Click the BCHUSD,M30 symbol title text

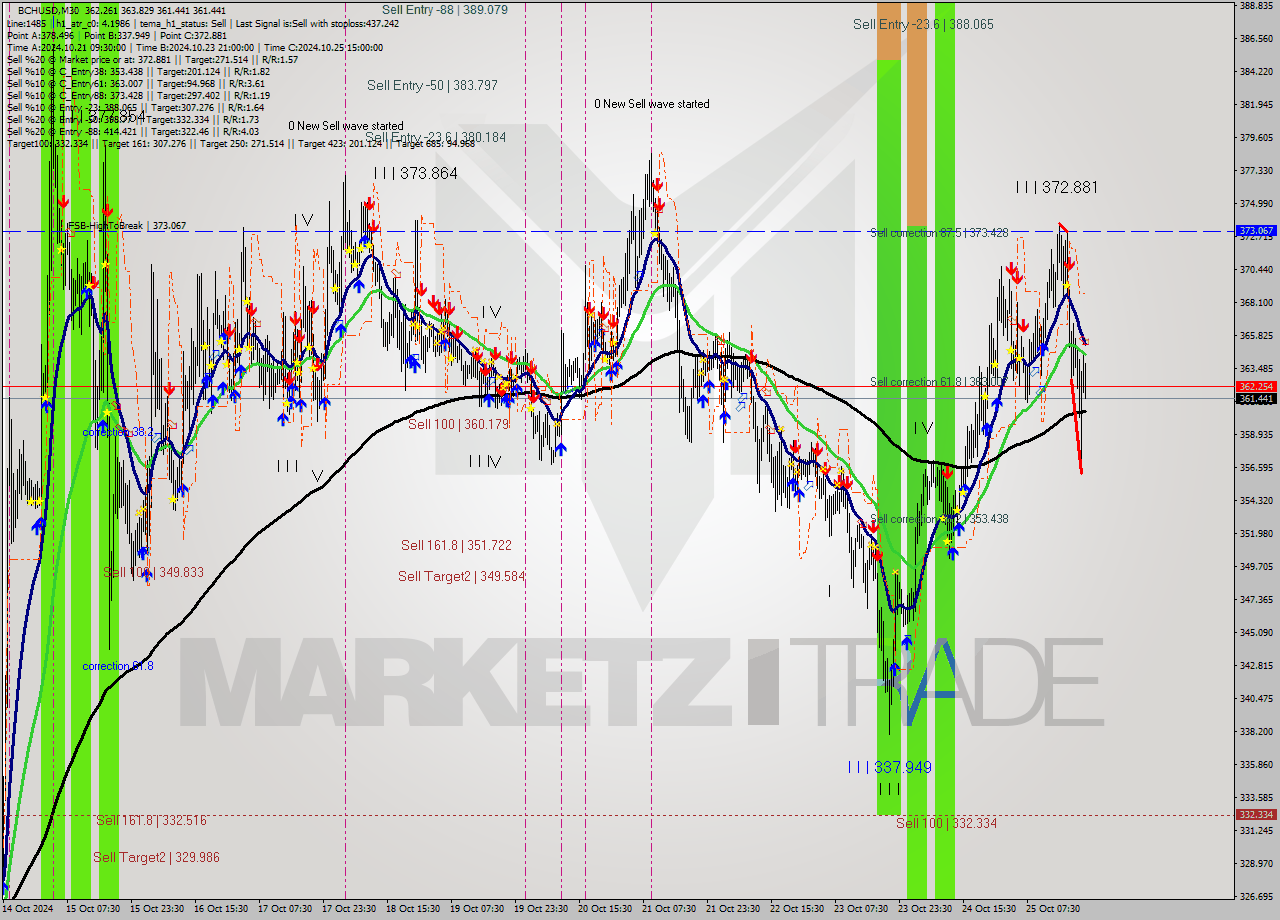coord(47,10)
